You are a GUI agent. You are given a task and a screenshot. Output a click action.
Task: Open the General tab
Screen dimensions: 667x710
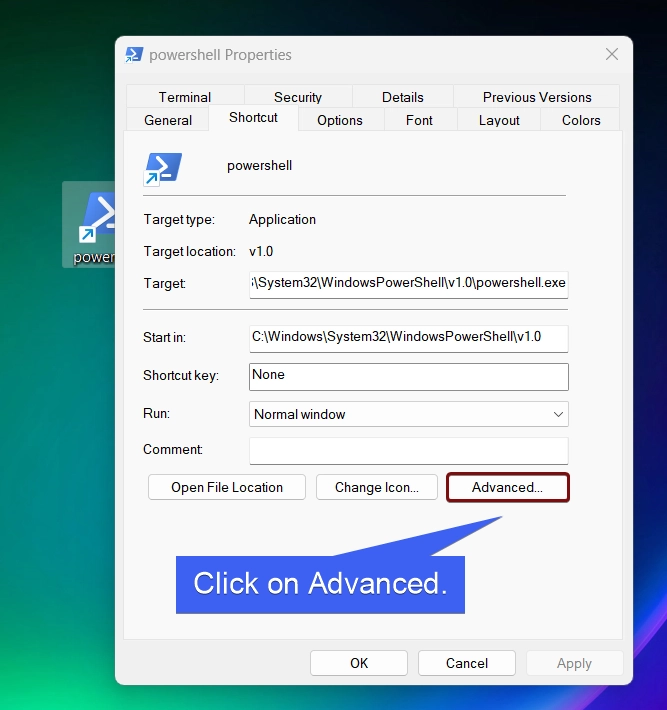tap(168, 120)
